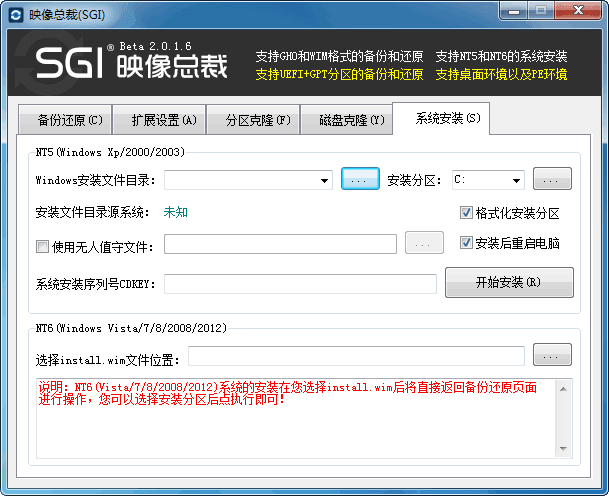Click the disabled ... button for unattended file
This screenshot has height=496, width=609.
point(424,243)
